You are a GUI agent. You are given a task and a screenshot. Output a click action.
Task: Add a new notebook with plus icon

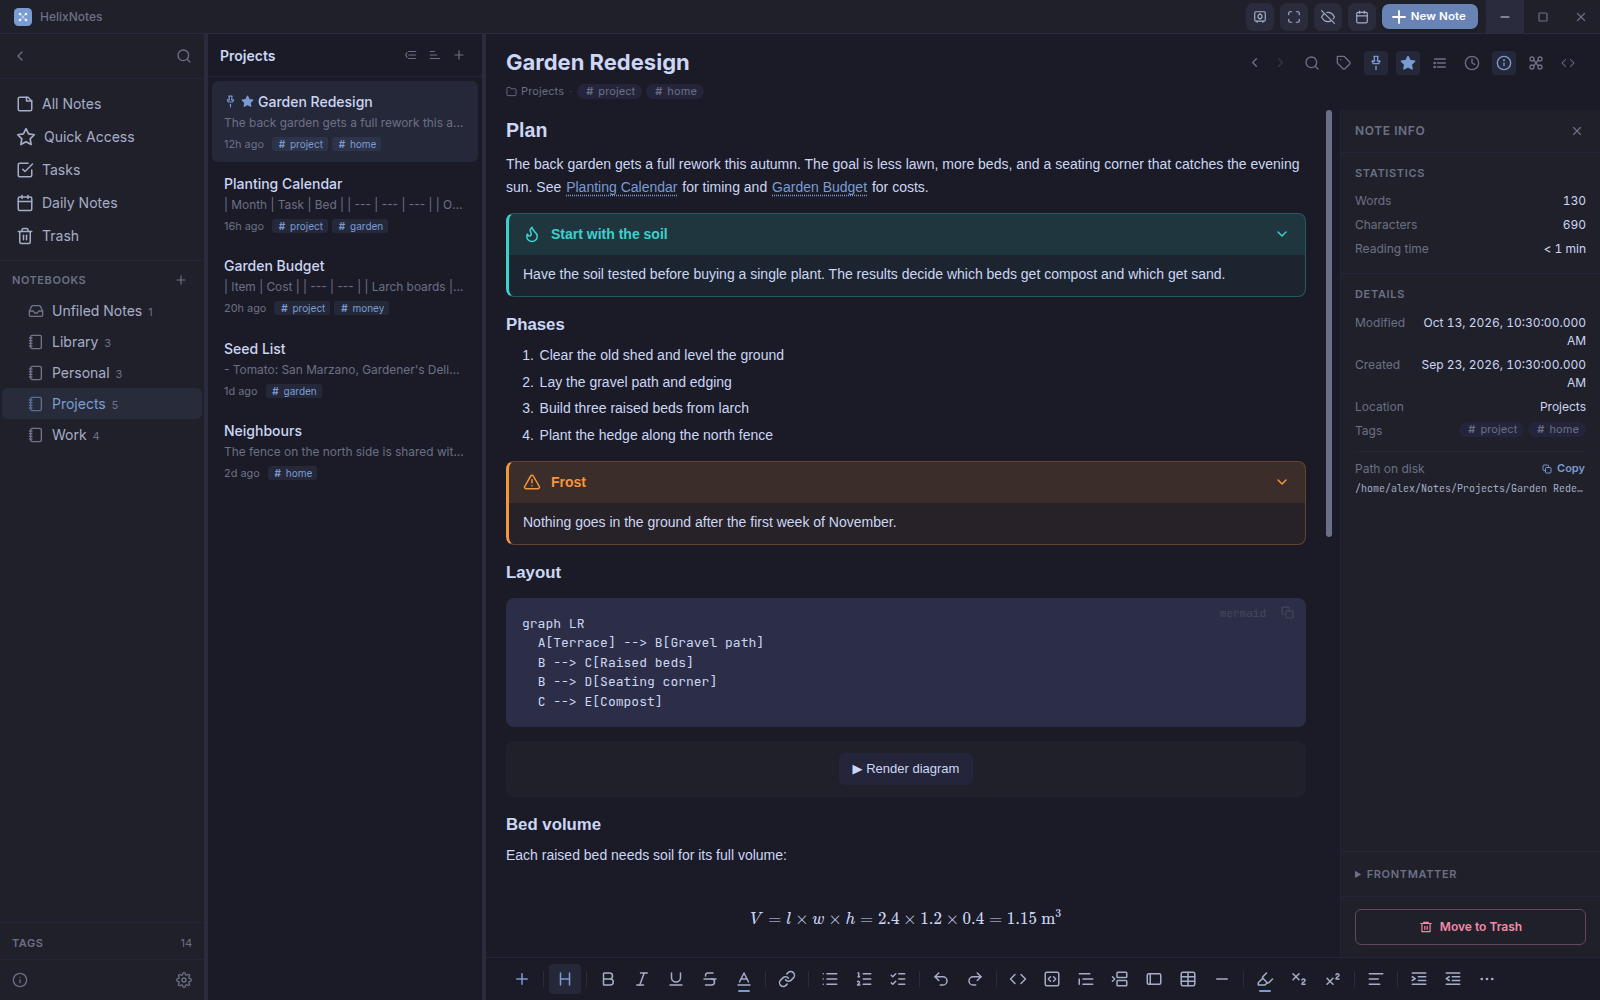[x=181, y=280]
